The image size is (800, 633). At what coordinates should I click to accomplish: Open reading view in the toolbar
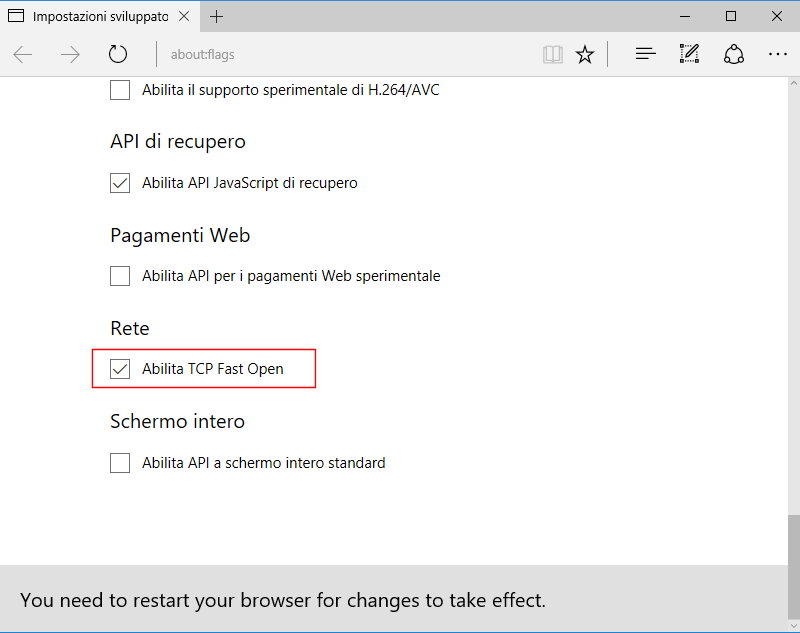tap(552, 53)
